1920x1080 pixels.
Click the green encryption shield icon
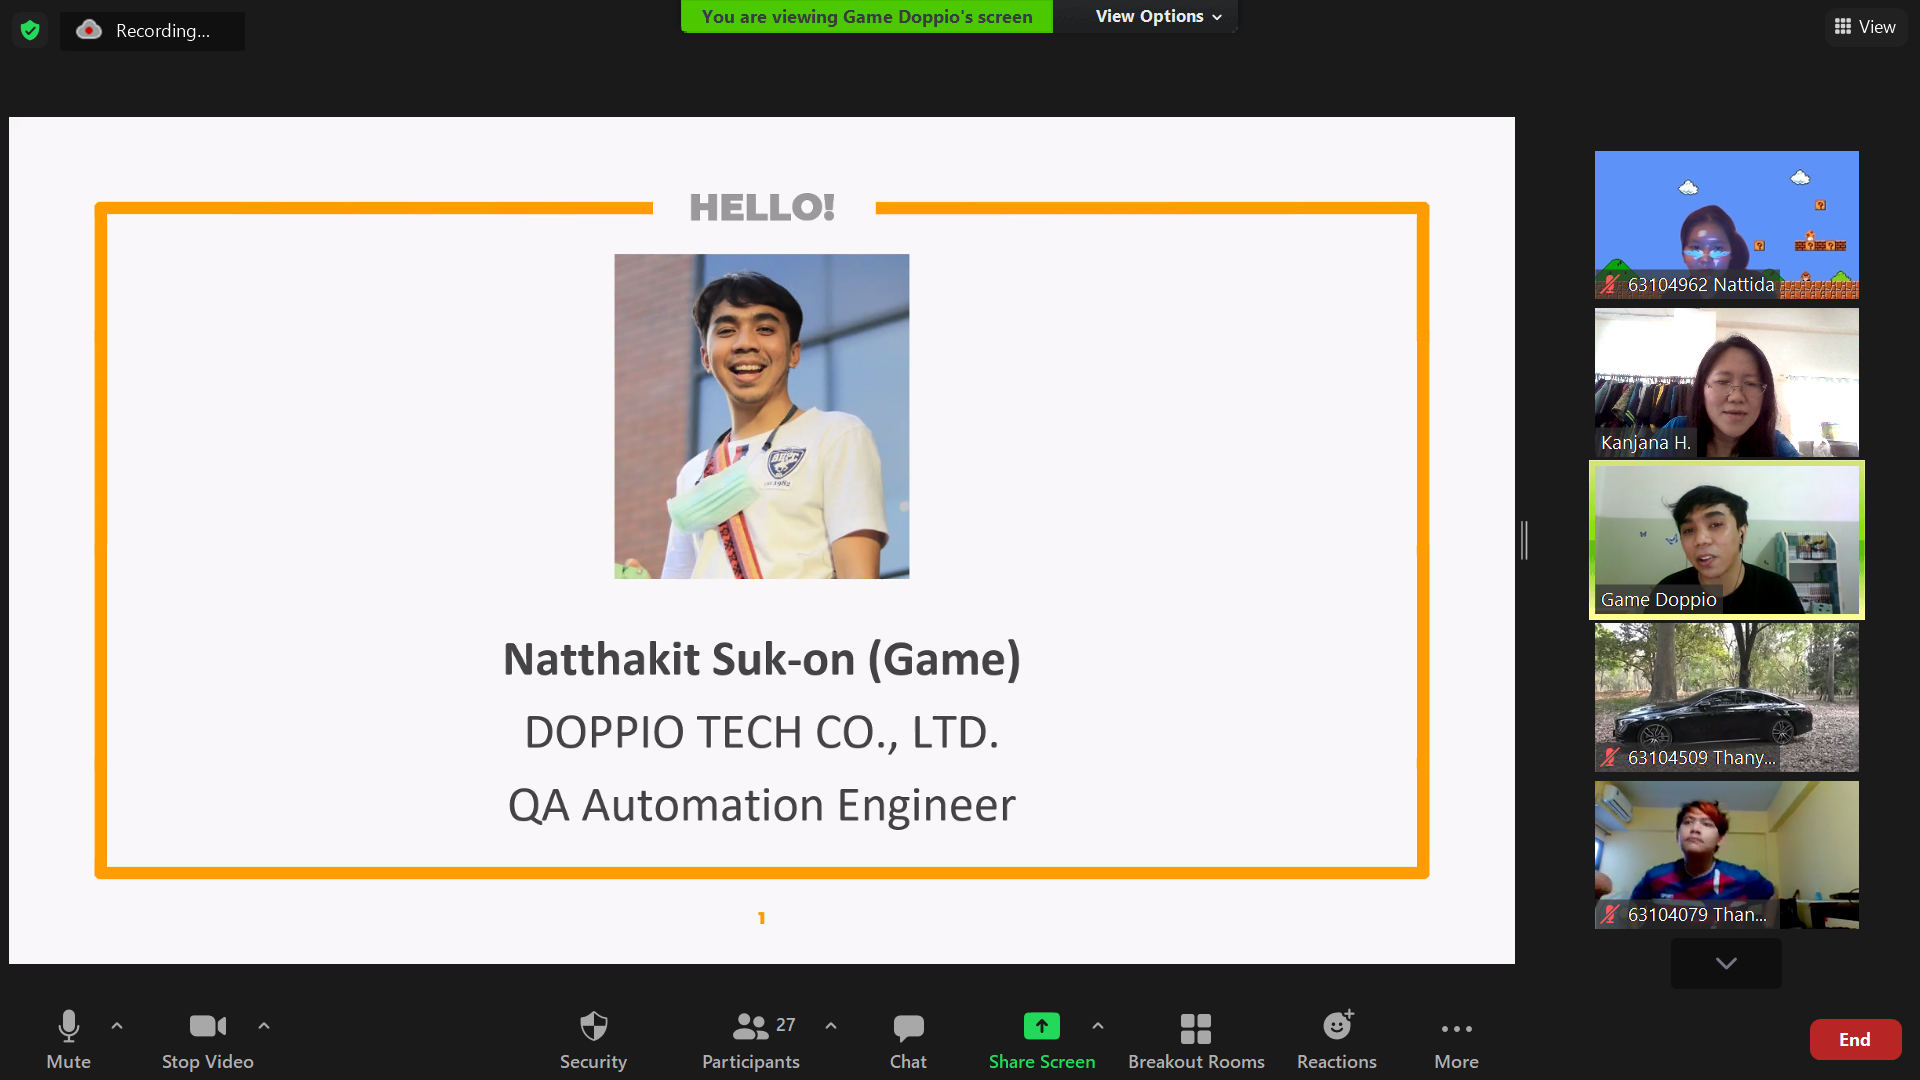click(x=30, y=30)
